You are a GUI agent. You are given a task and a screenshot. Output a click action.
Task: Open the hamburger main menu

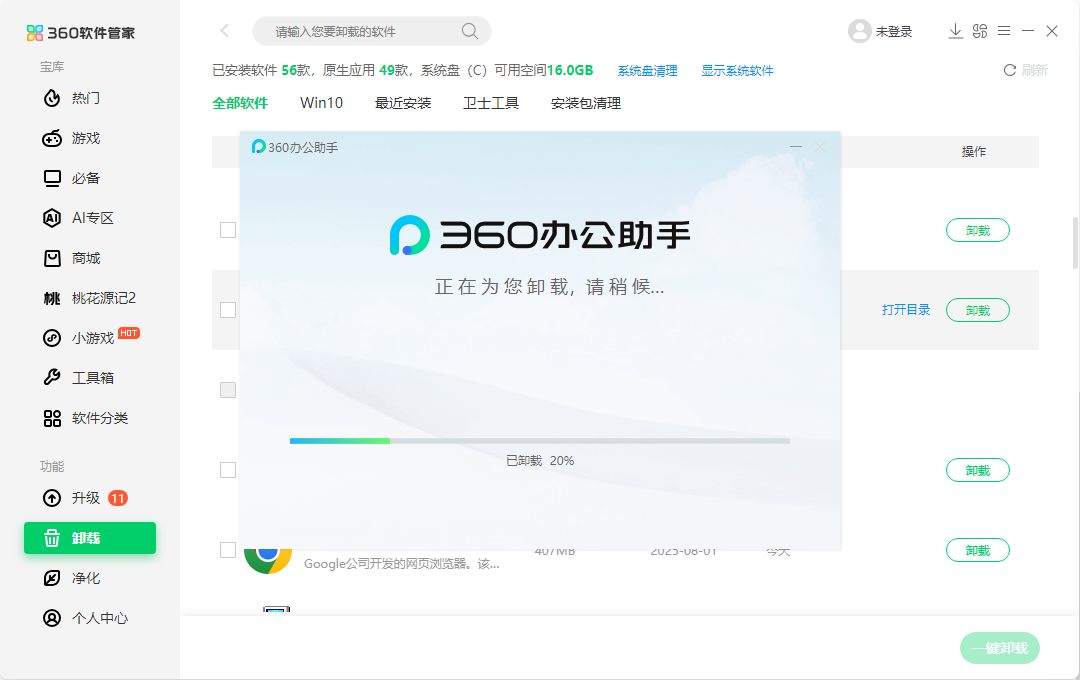click(1004, 31)
